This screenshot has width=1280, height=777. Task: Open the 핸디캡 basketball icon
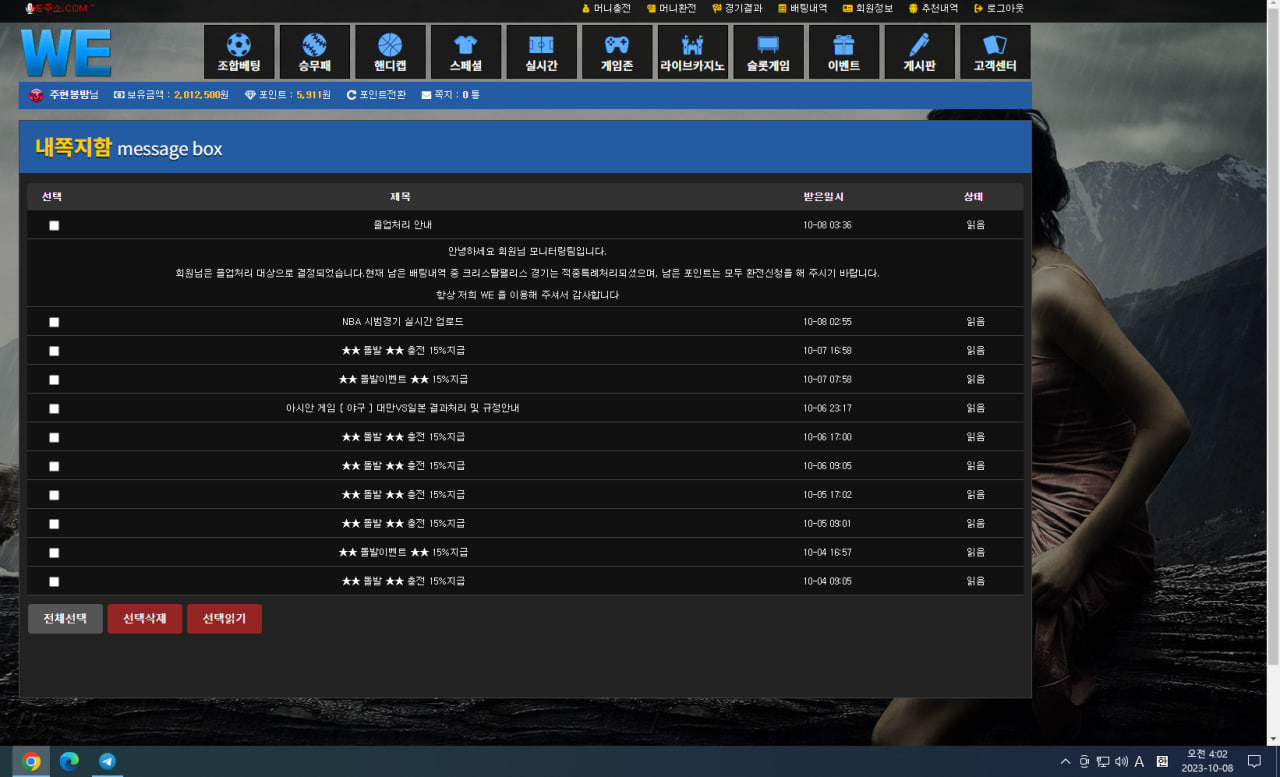(390, 45)
